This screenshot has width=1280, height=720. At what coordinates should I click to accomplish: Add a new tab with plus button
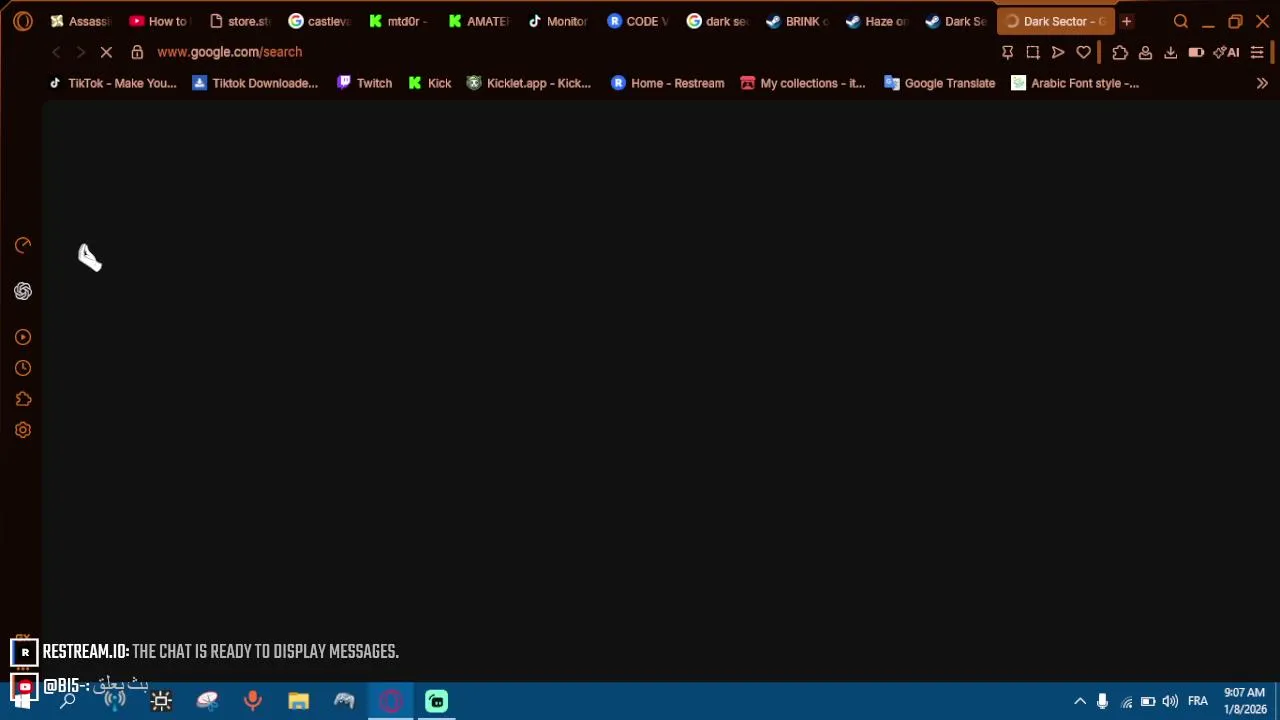click(x=1126, y=21)
